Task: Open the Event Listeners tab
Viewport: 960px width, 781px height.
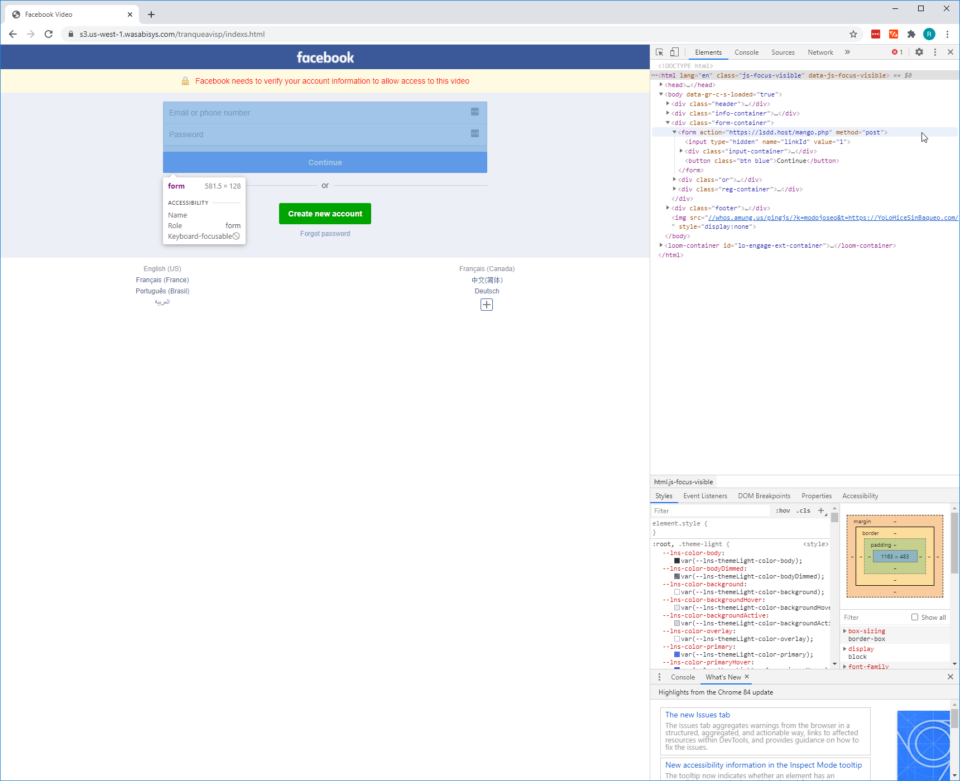Action: click(705, 496)
